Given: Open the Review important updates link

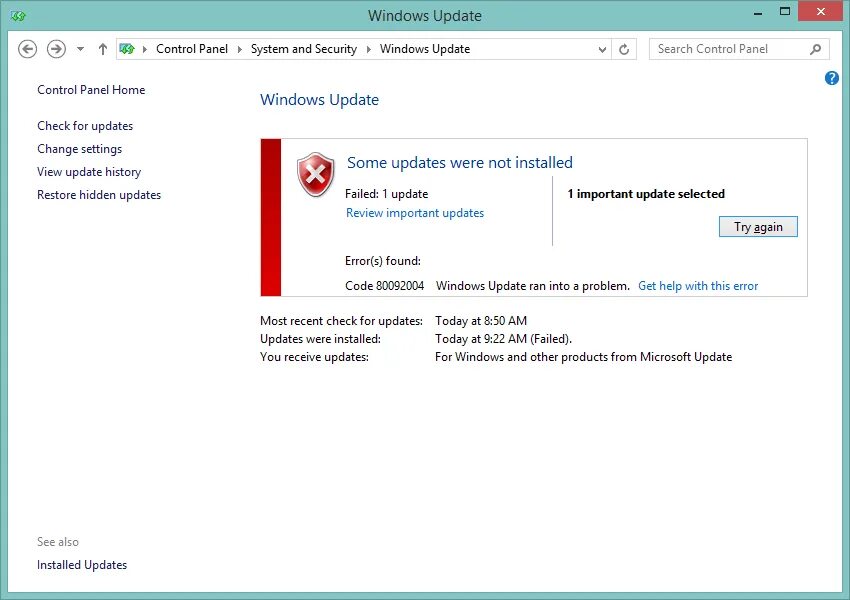Looking at the screenshot, I should [x=415, y=213].
